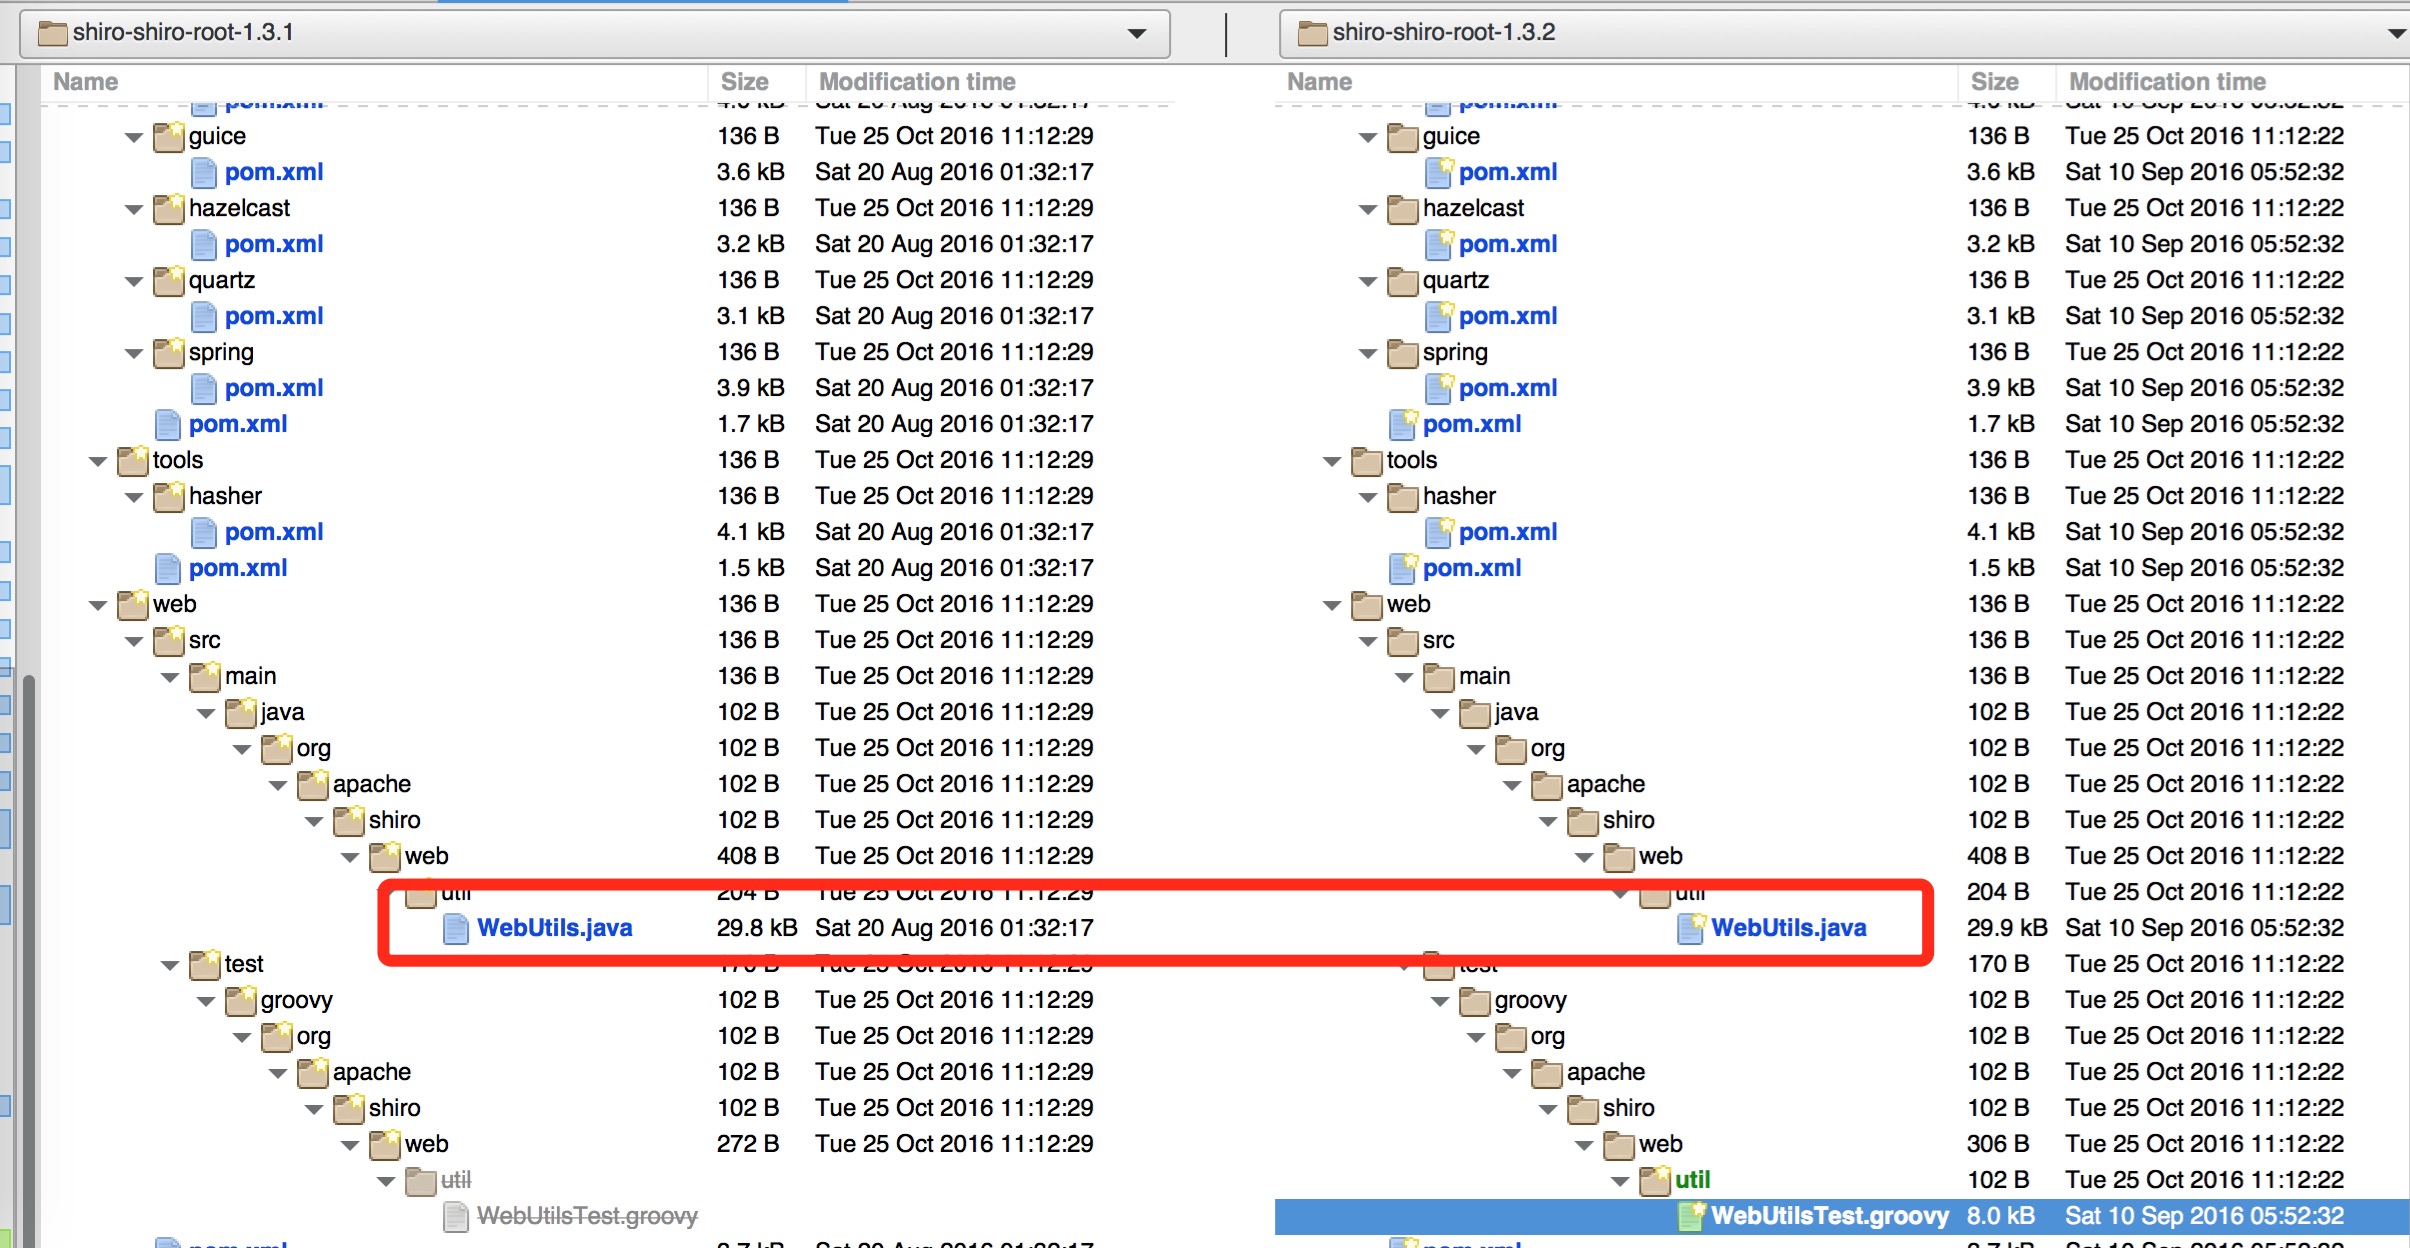The image size is (2410, 1248).
Task: Select the org folder under java in left pane
Action: [314, 748]
